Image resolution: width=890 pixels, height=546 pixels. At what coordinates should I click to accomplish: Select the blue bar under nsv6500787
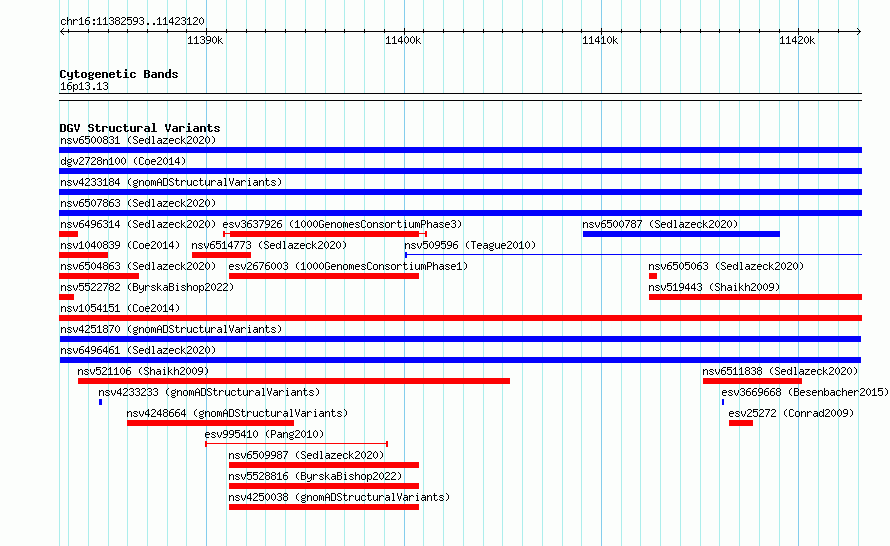681,234
